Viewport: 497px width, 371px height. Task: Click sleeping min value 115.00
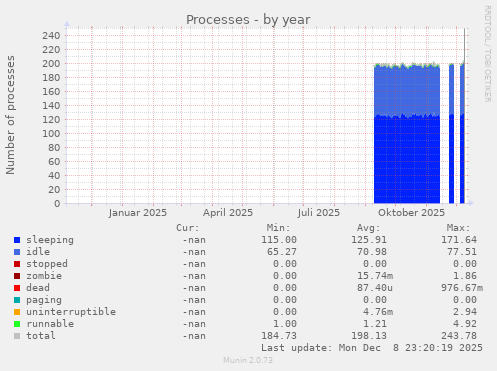pyautogui.click(x=279, y=240)
